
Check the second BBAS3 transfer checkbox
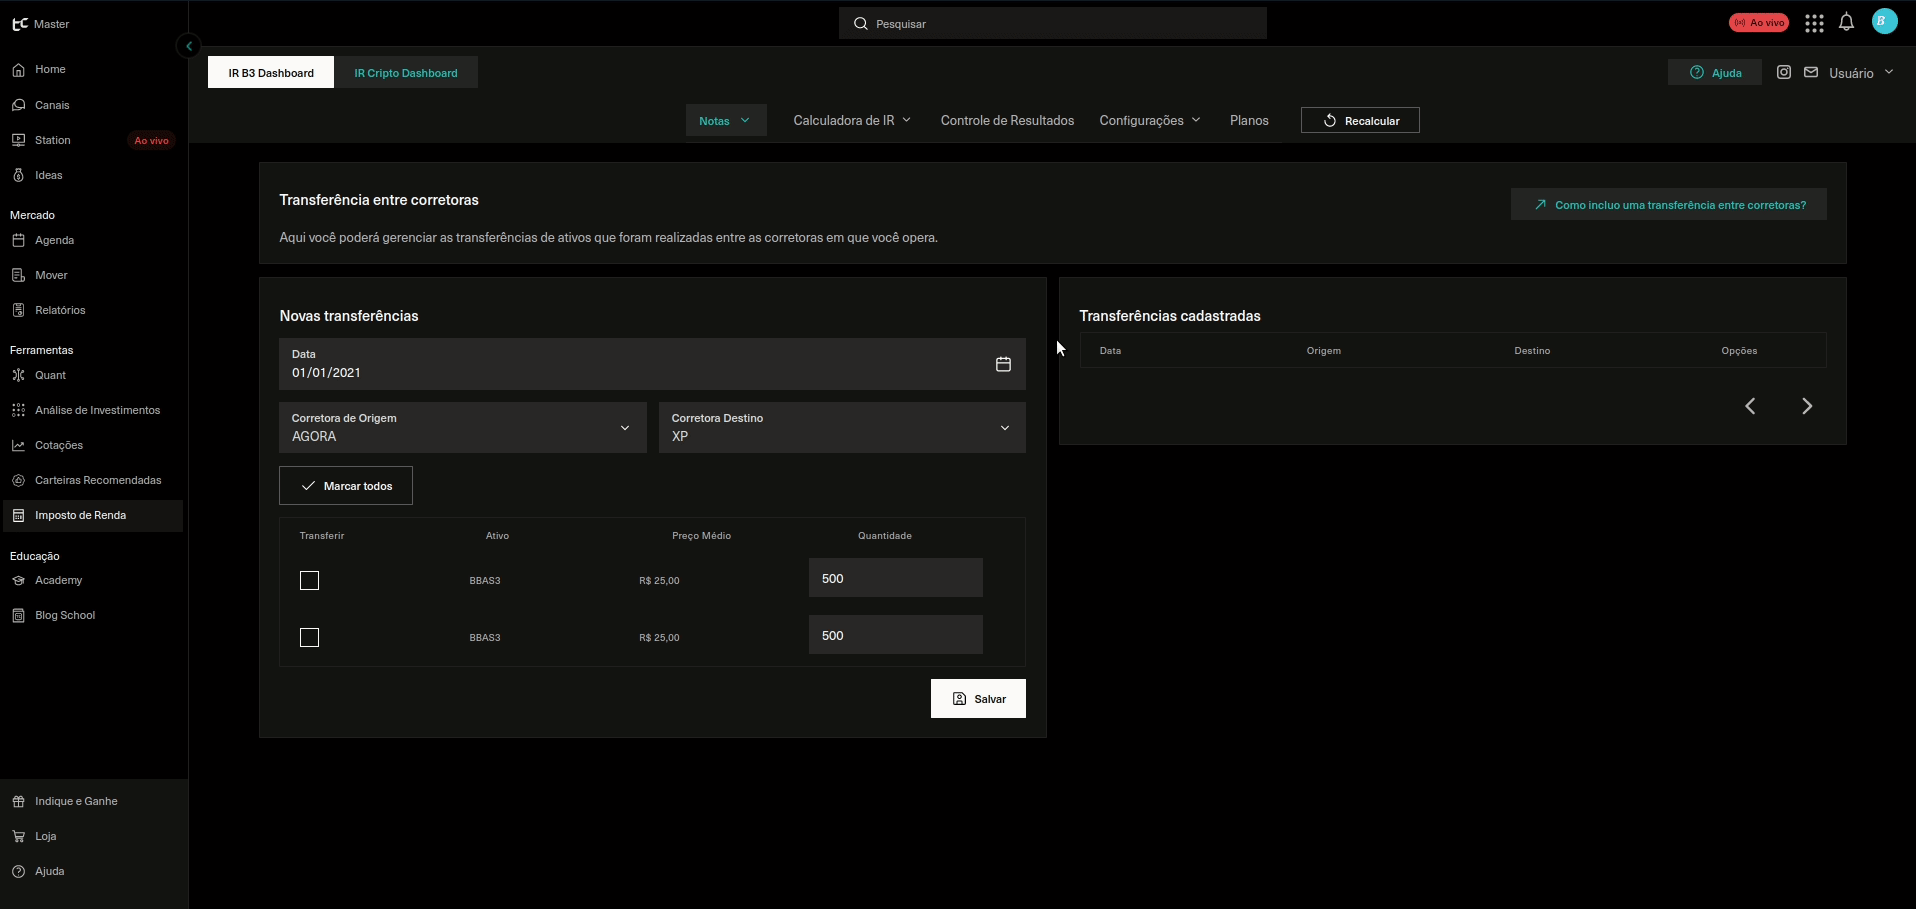[310, 638]
